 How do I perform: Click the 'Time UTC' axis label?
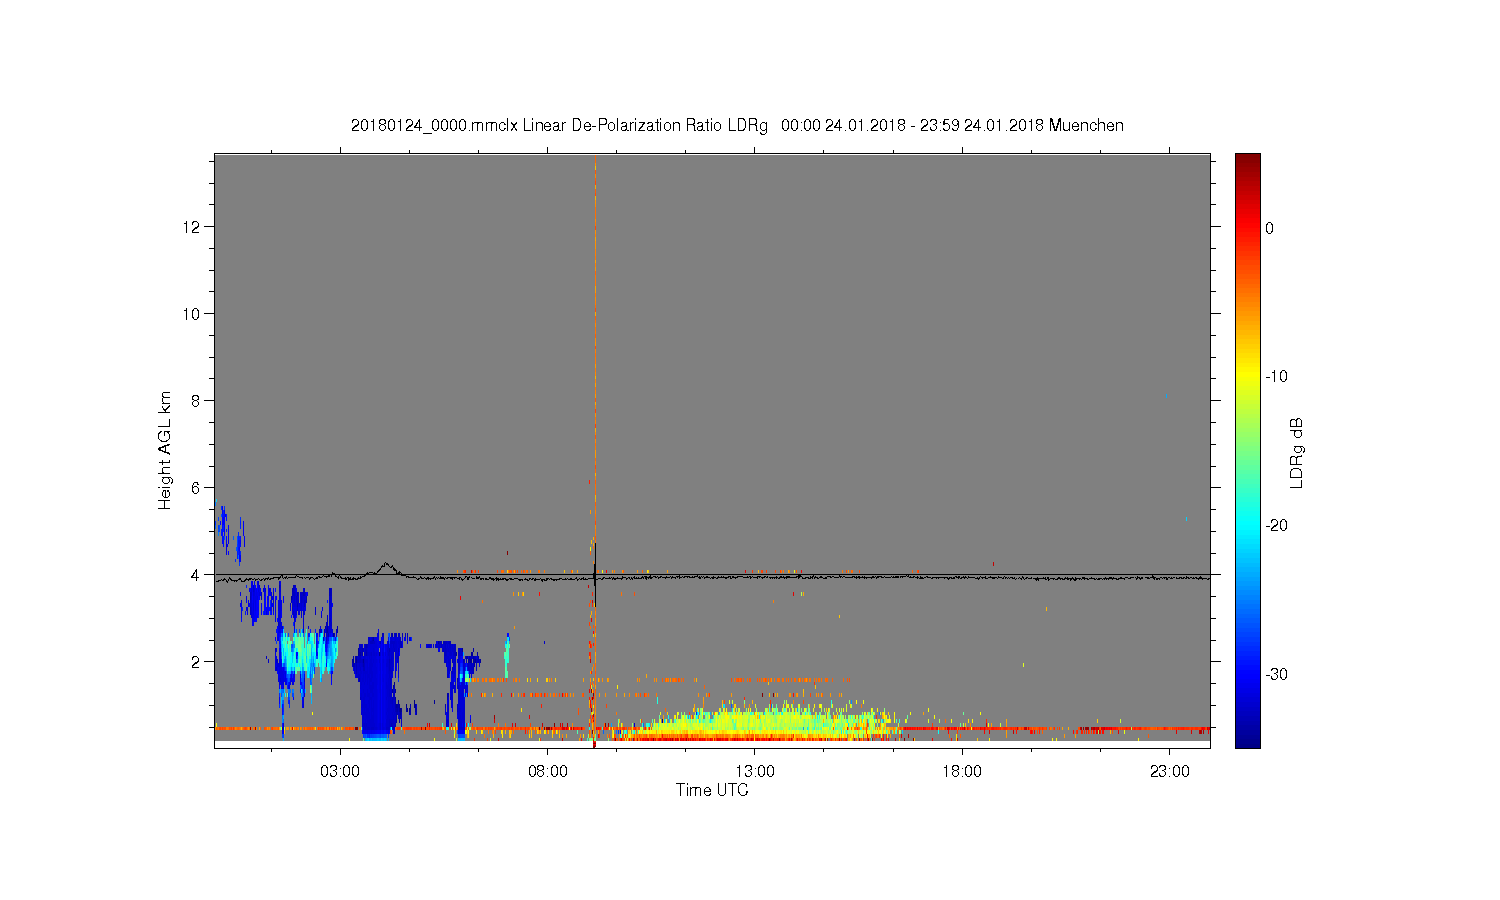712,790
